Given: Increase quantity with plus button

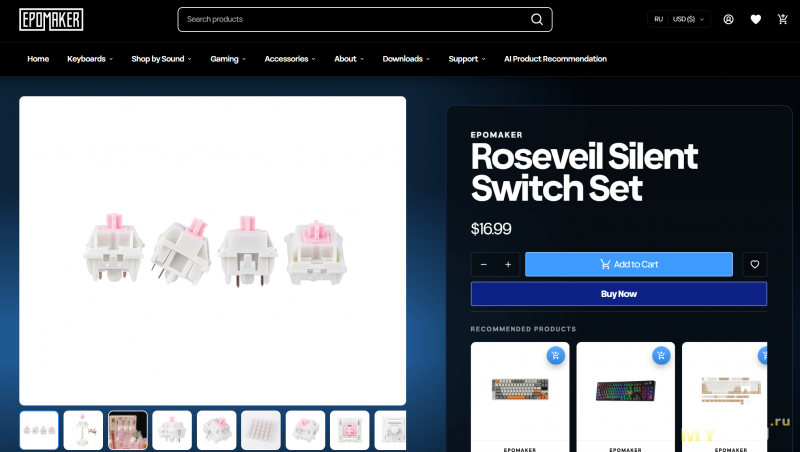Looking at the screenshot, I should [x=508, y=264].
